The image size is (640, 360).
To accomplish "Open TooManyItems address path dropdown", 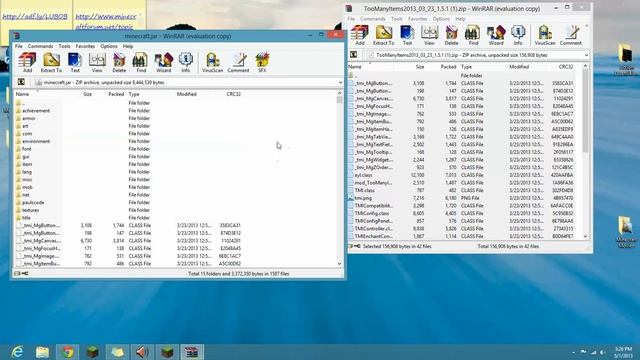I will [587, 55].
